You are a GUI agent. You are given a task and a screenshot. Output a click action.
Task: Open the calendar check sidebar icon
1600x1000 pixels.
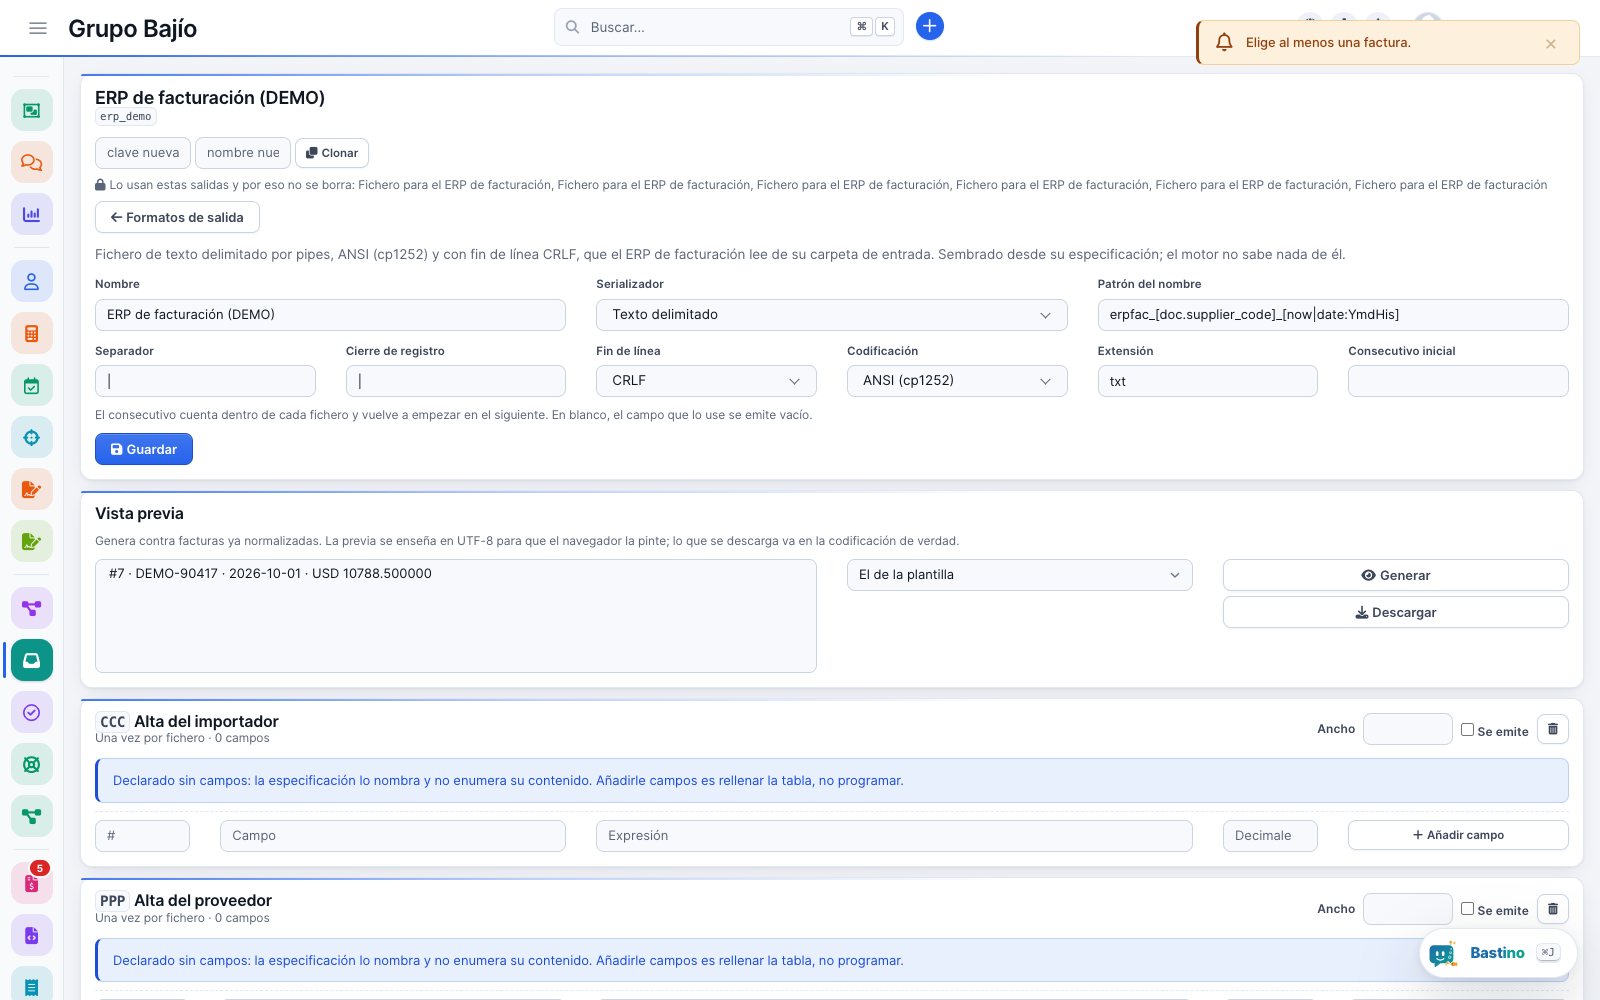[32, 386]
